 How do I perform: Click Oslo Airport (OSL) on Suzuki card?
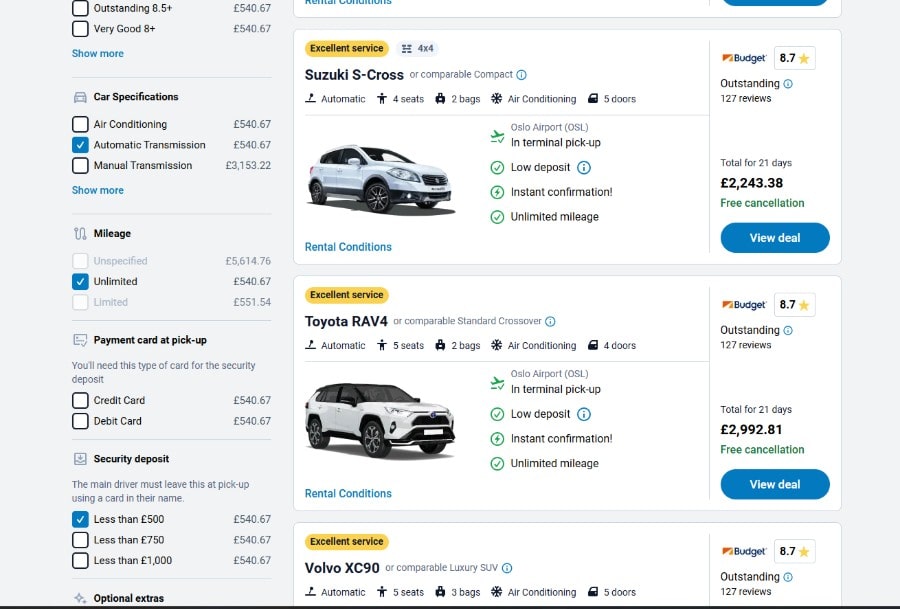[x=549, y=127]
